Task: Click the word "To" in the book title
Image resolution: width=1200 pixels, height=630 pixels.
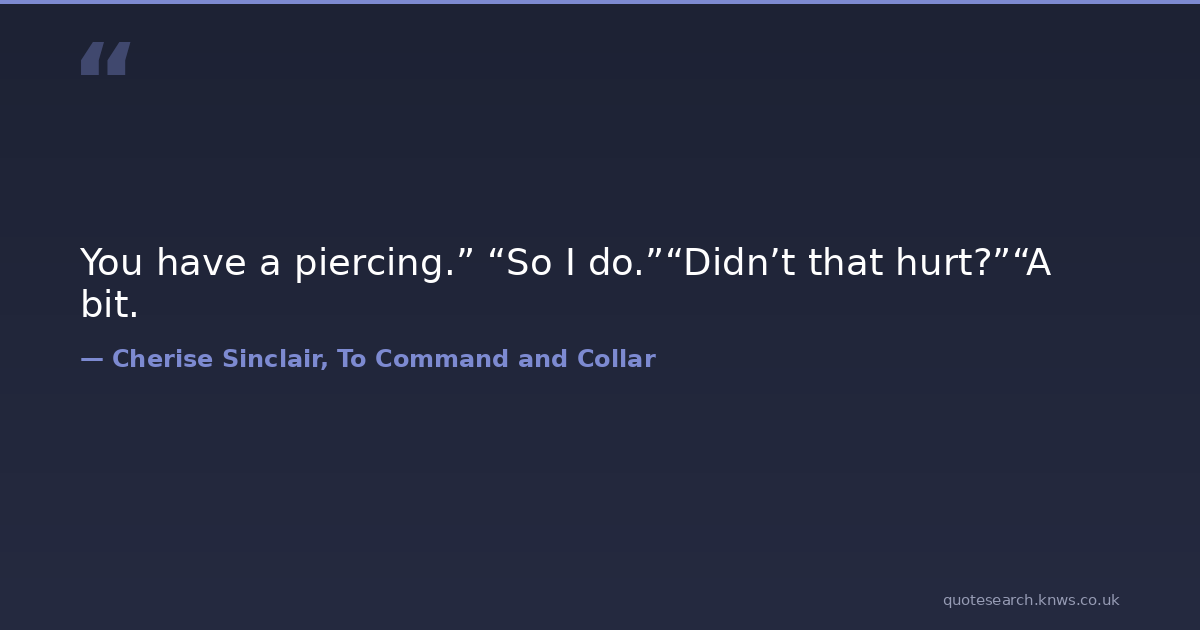Action: click(351, 359)
